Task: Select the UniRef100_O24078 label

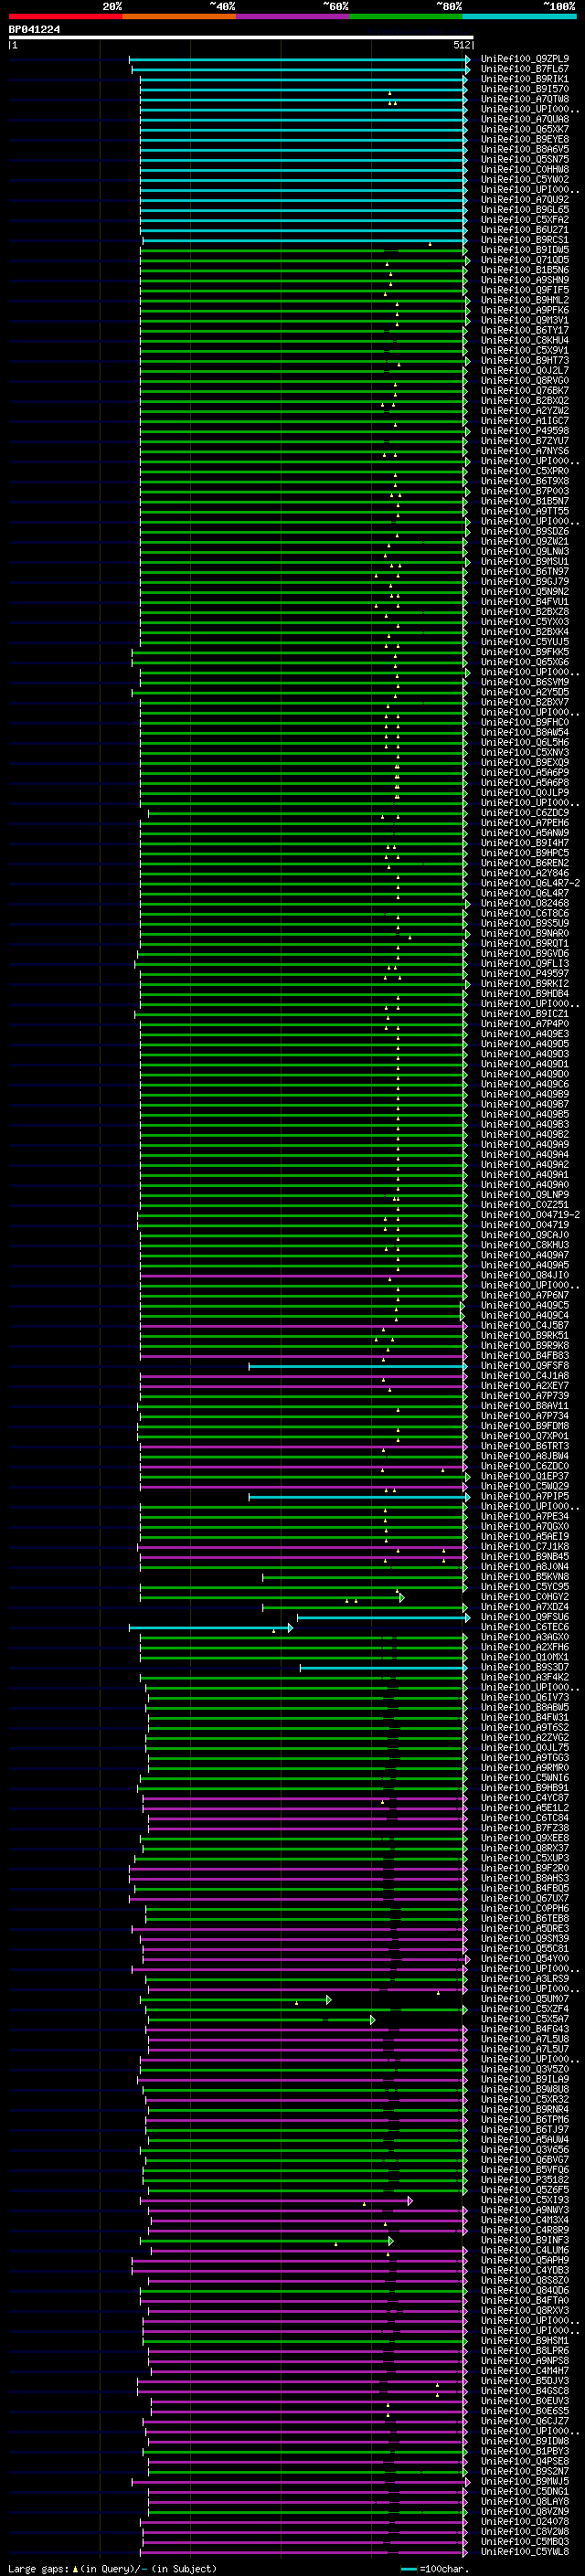Action: coord(525,2521)
